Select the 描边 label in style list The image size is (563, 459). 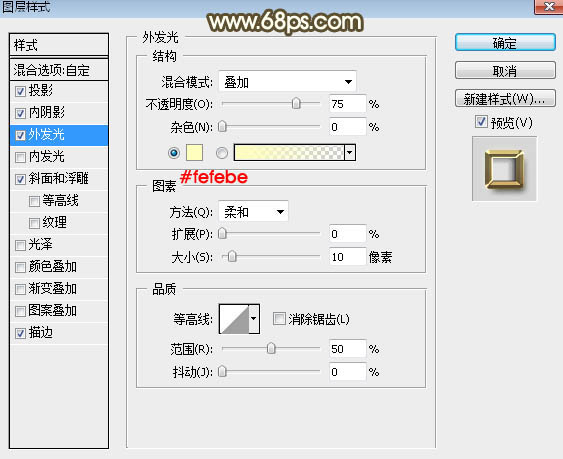[x=41, y=333]
